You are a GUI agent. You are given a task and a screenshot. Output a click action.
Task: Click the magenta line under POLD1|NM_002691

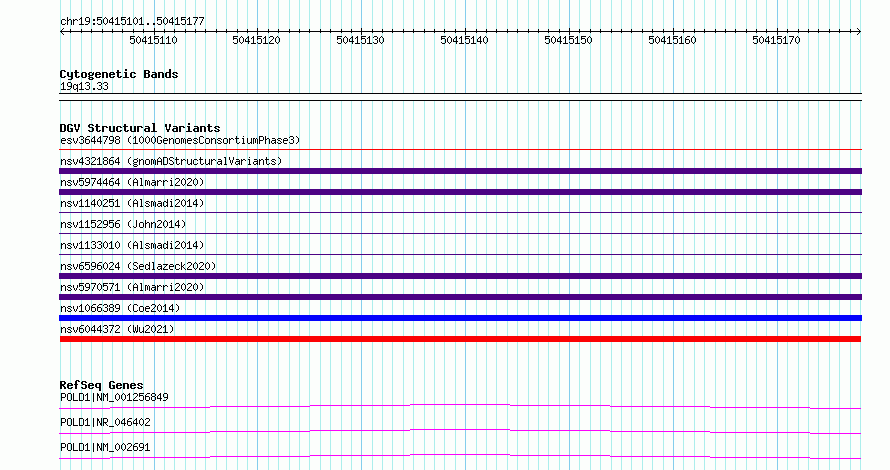click(460, 456)
